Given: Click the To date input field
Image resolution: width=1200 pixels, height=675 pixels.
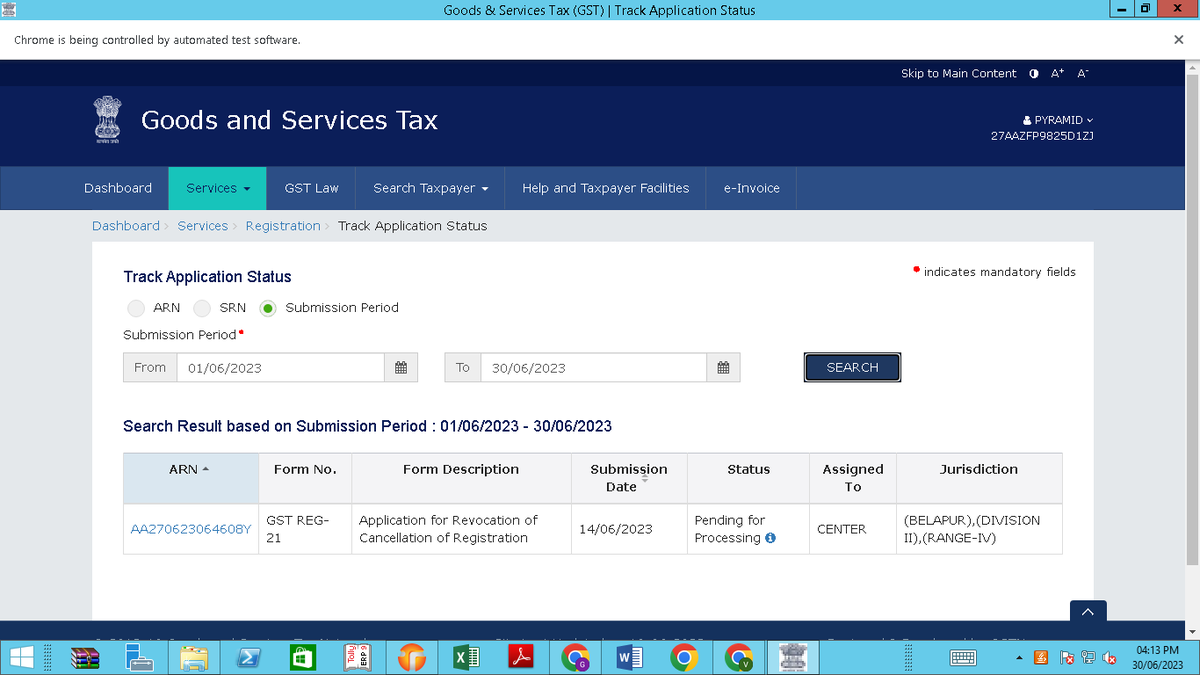Looking at the screenshot, I should click(594, 367).
